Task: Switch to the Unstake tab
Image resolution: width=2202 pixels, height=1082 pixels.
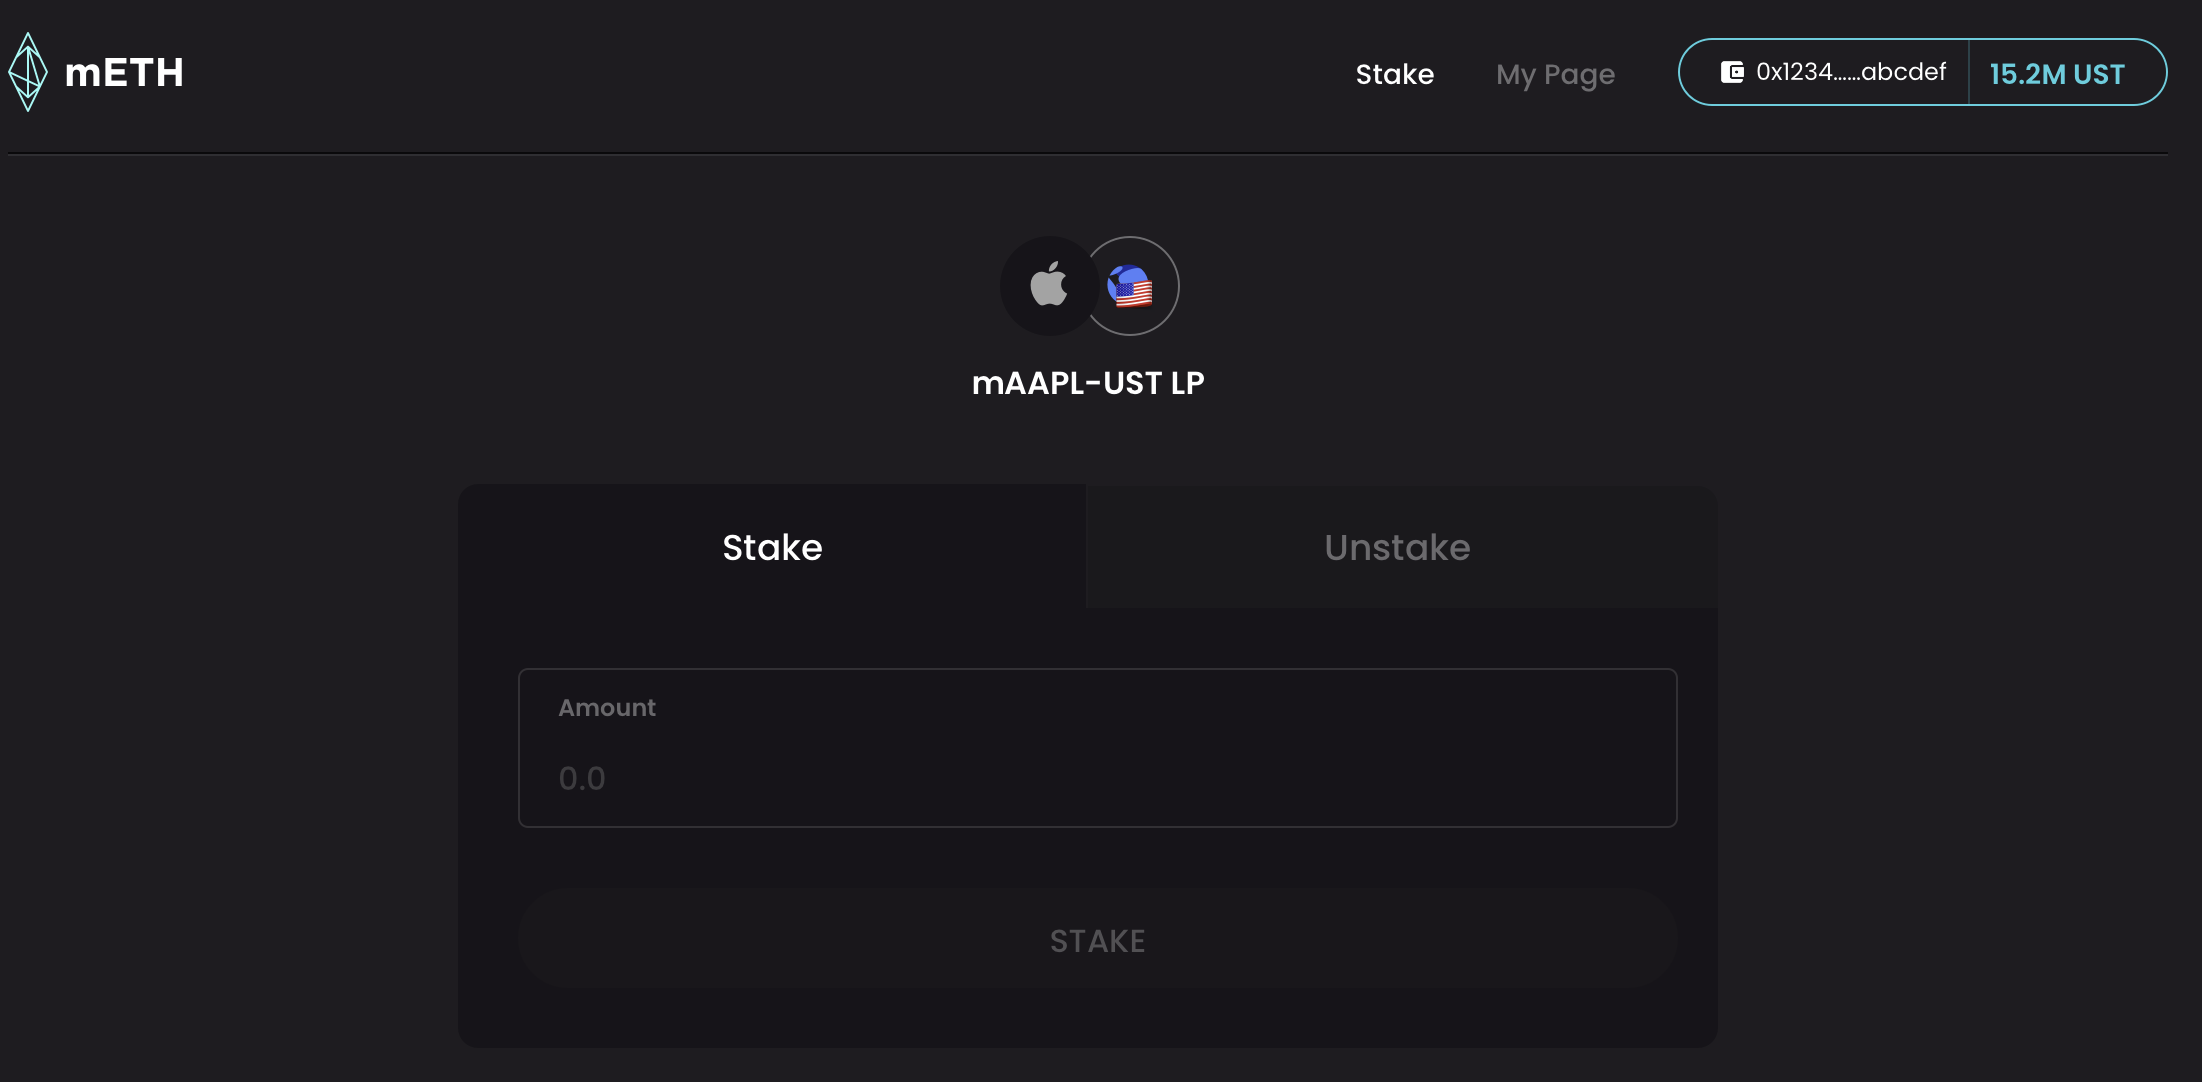Action: click(x=1397, y=547)
